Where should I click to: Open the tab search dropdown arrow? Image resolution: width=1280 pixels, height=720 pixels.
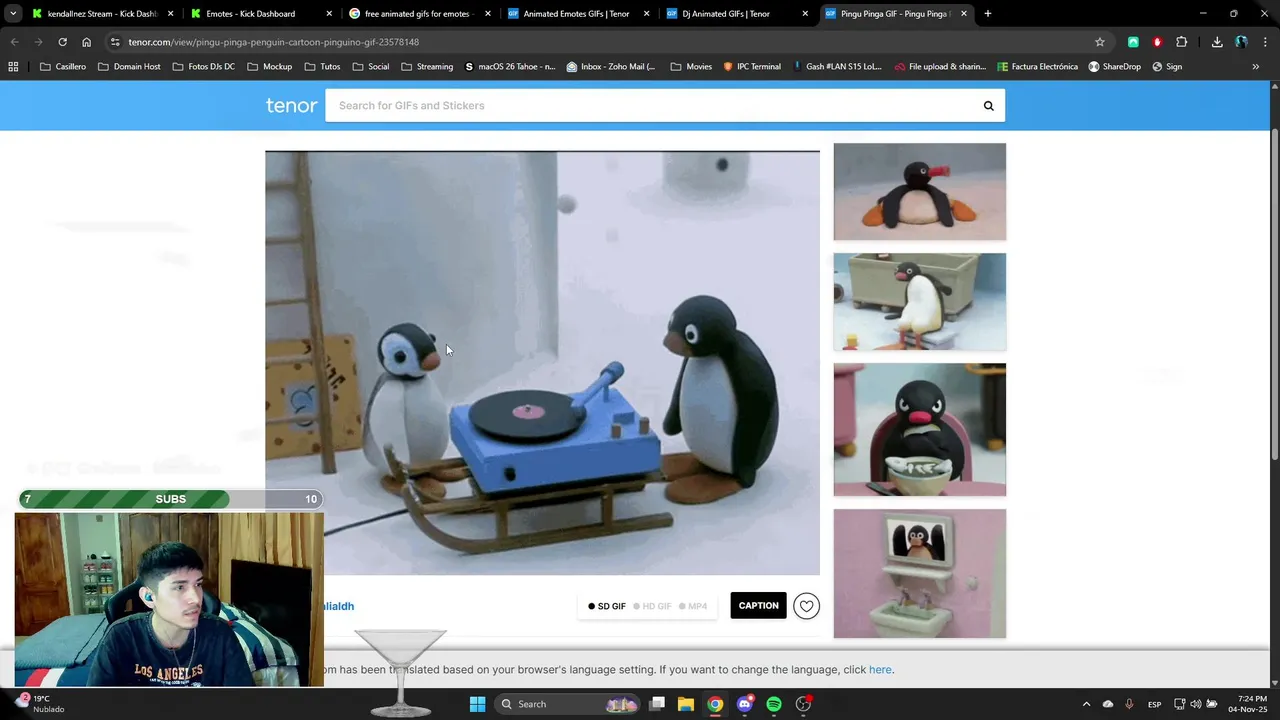coord(13,14)
